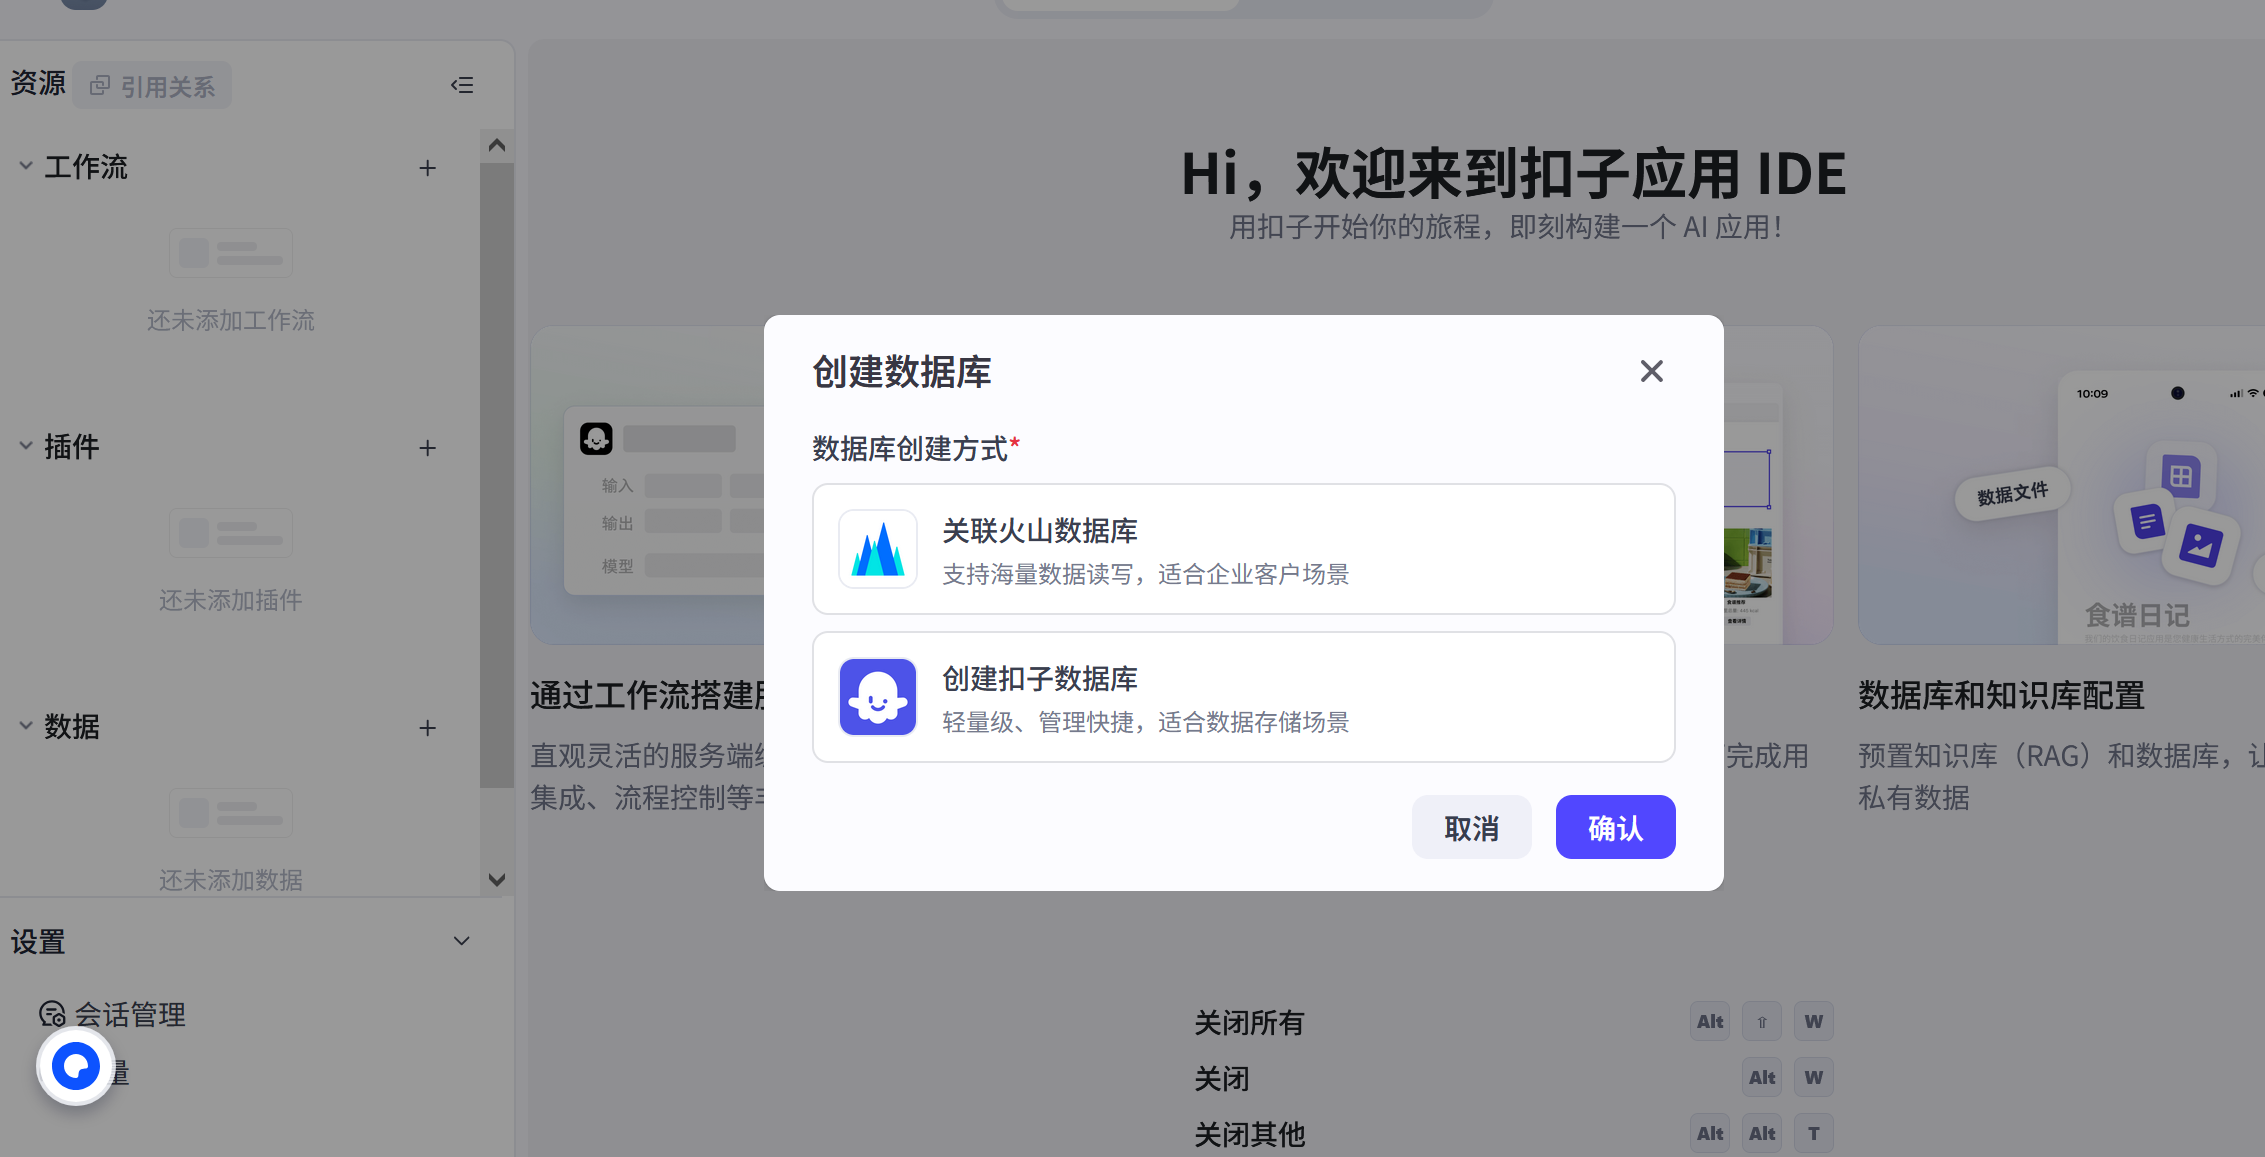Click the 资源 tab label

click(x=38, y=83)
